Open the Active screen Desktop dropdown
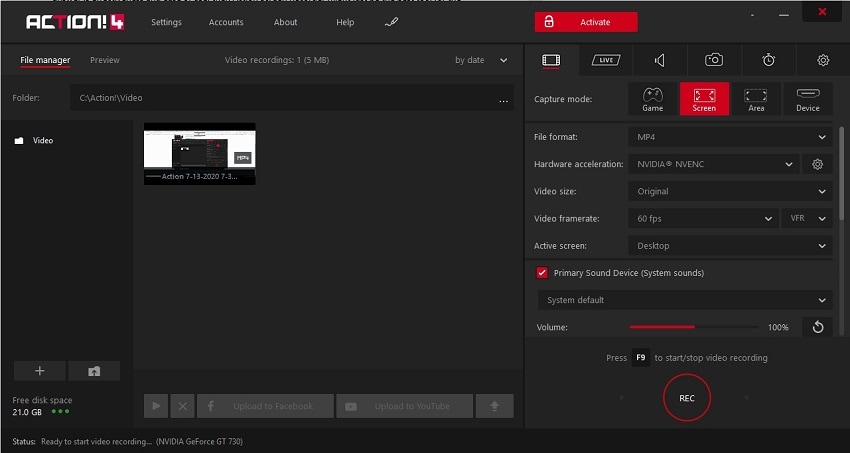The width and height of the screenshot is (850, 453). coord(730,245)
